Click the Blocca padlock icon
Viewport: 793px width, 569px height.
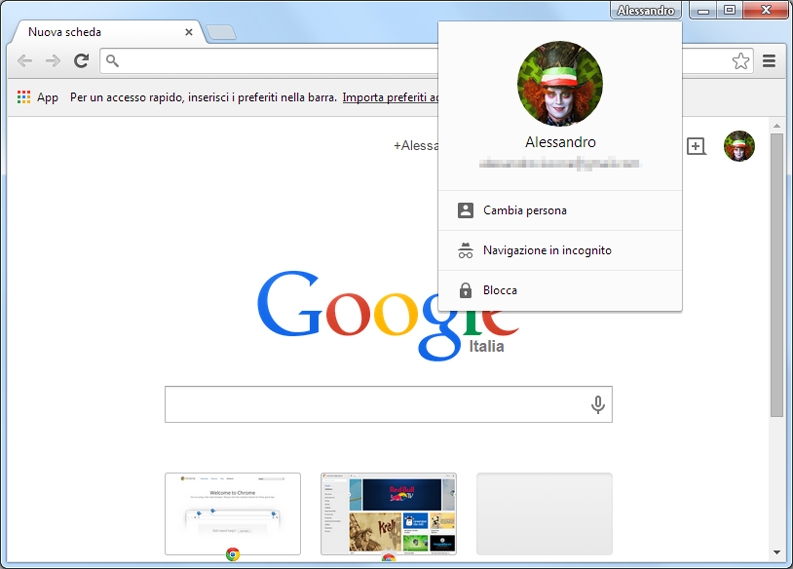tap(465, 290)
